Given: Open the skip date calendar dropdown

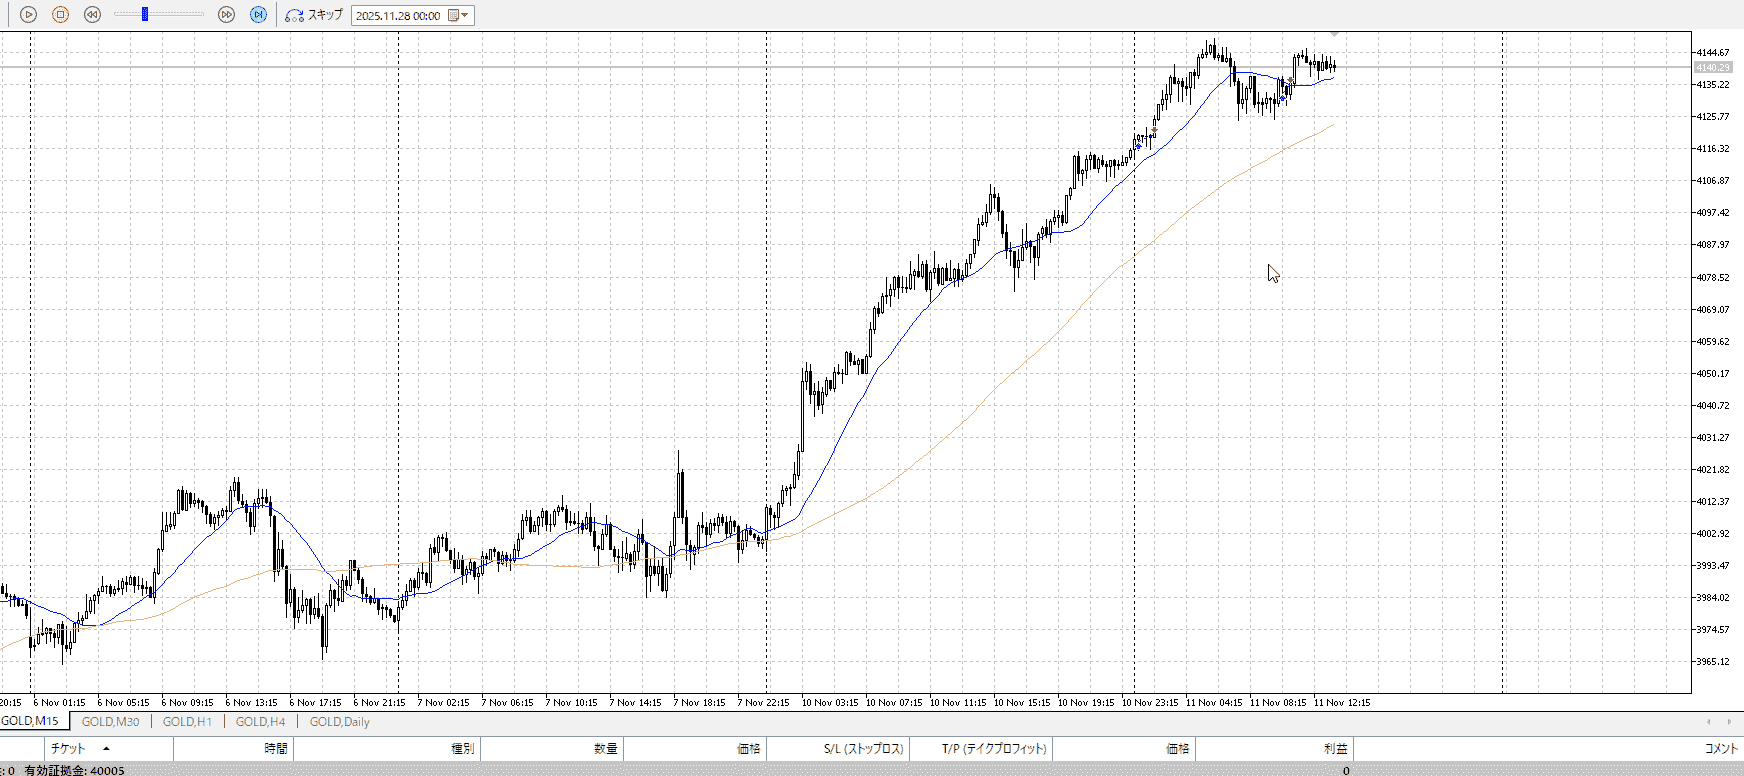Looking at the screenshot, I should (459, 16).
